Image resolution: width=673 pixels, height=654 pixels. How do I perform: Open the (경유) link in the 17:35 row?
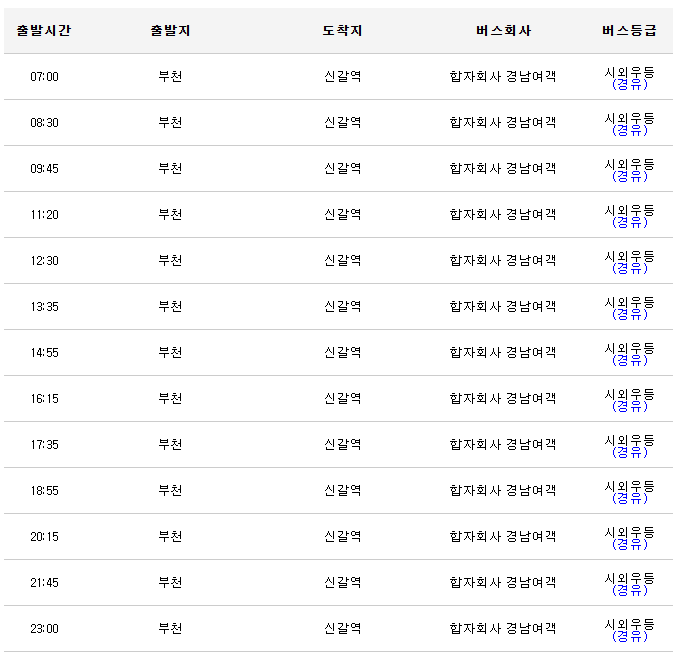tap(630, 452)
